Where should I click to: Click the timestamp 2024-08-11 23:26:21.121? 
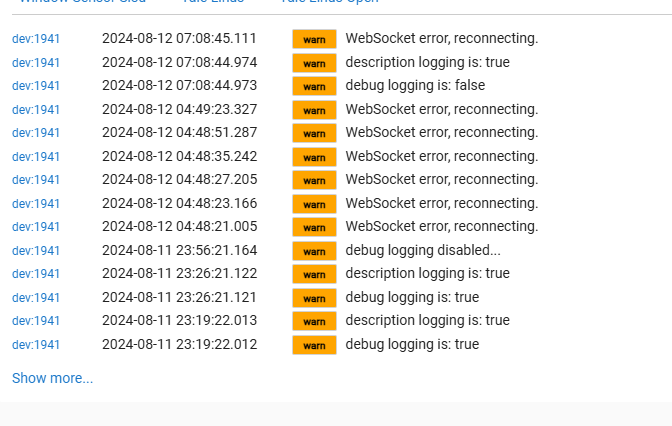180,297
